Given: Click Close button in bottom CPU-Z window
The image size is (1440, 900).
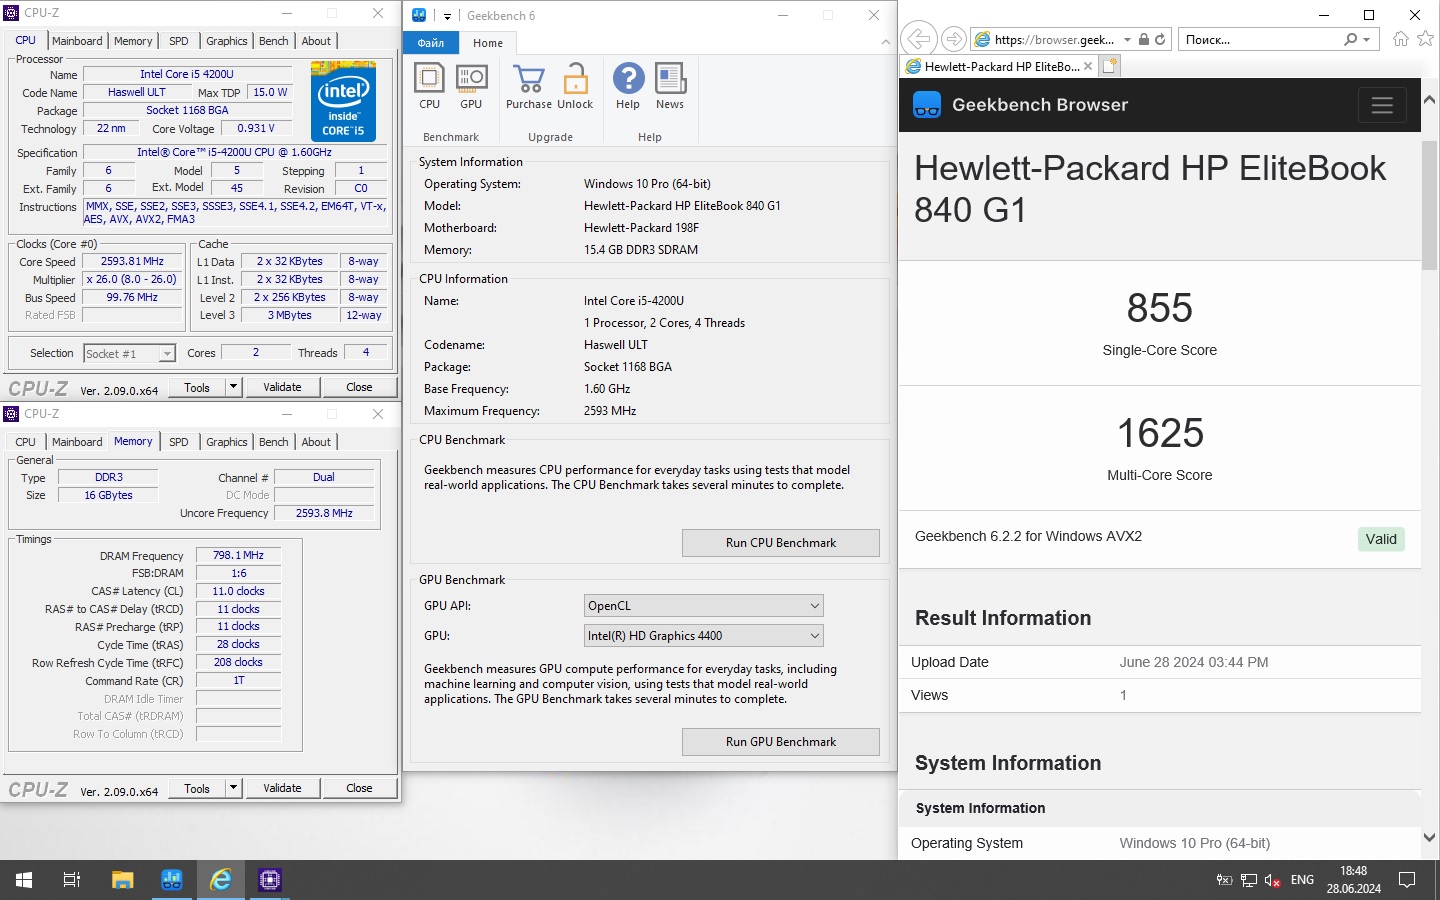Looking at the screenshot, I should 359,788.
